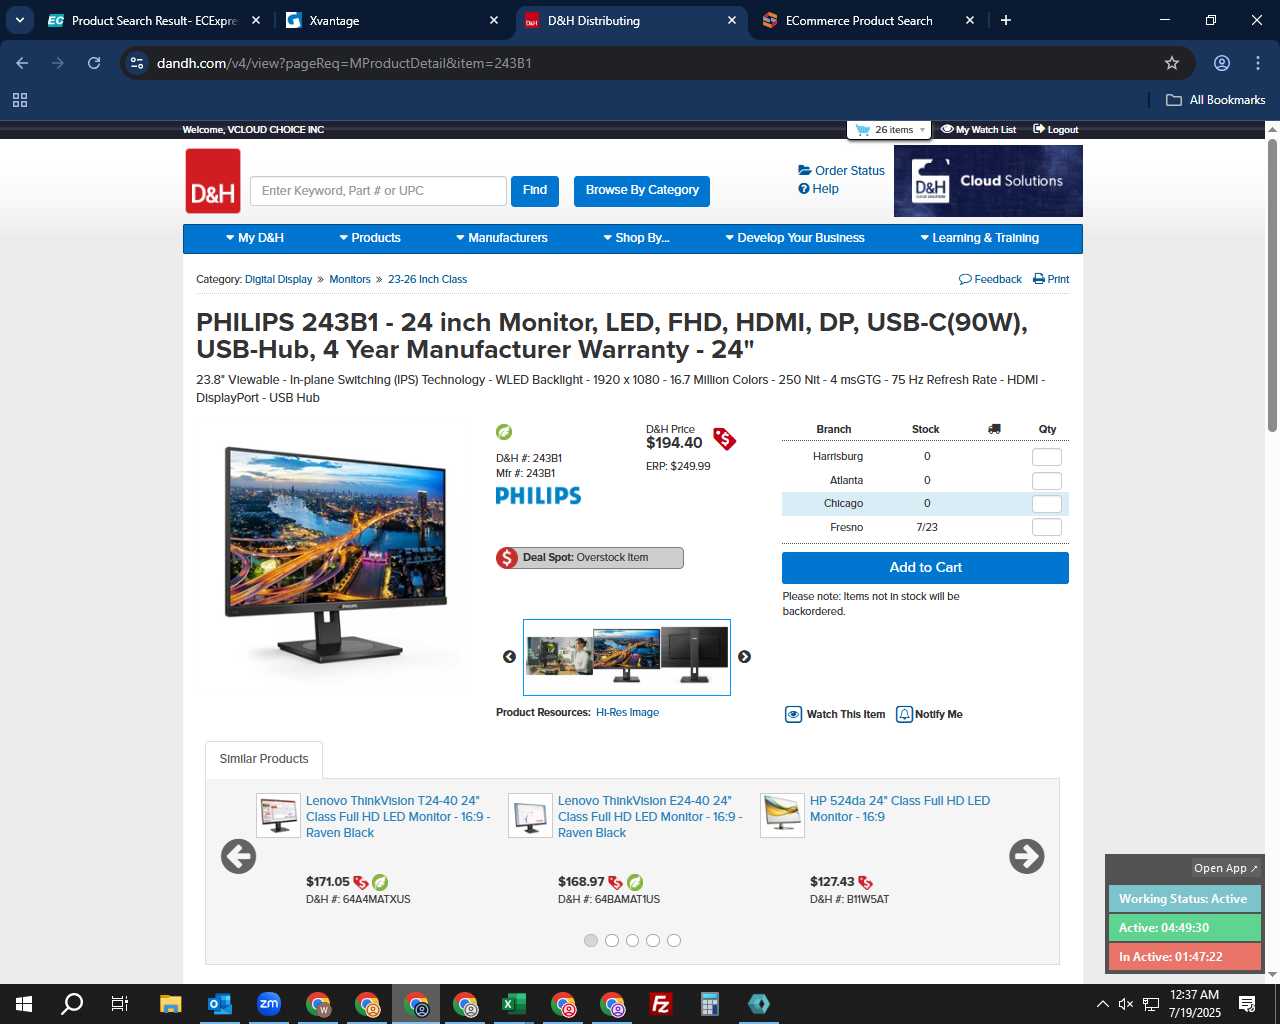Open Lenovo ThinkVision T24-40 product link
Viewport: 1280px width, 1024px height.
click(x=398, y=817)
